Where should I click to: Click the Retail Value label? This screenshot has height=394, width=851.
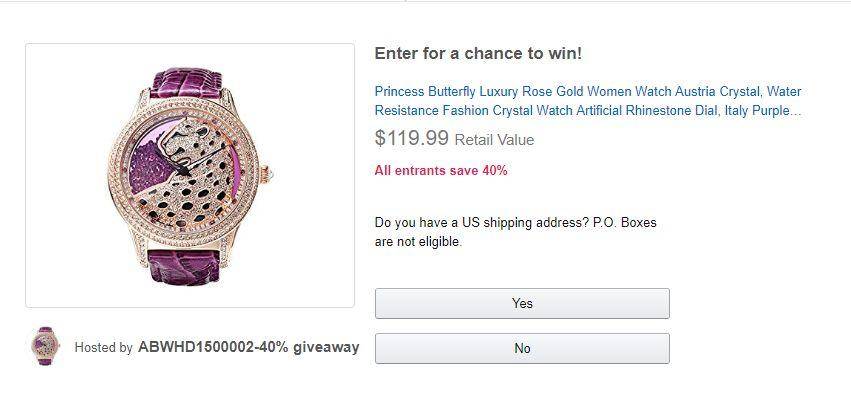pos(494,139)
